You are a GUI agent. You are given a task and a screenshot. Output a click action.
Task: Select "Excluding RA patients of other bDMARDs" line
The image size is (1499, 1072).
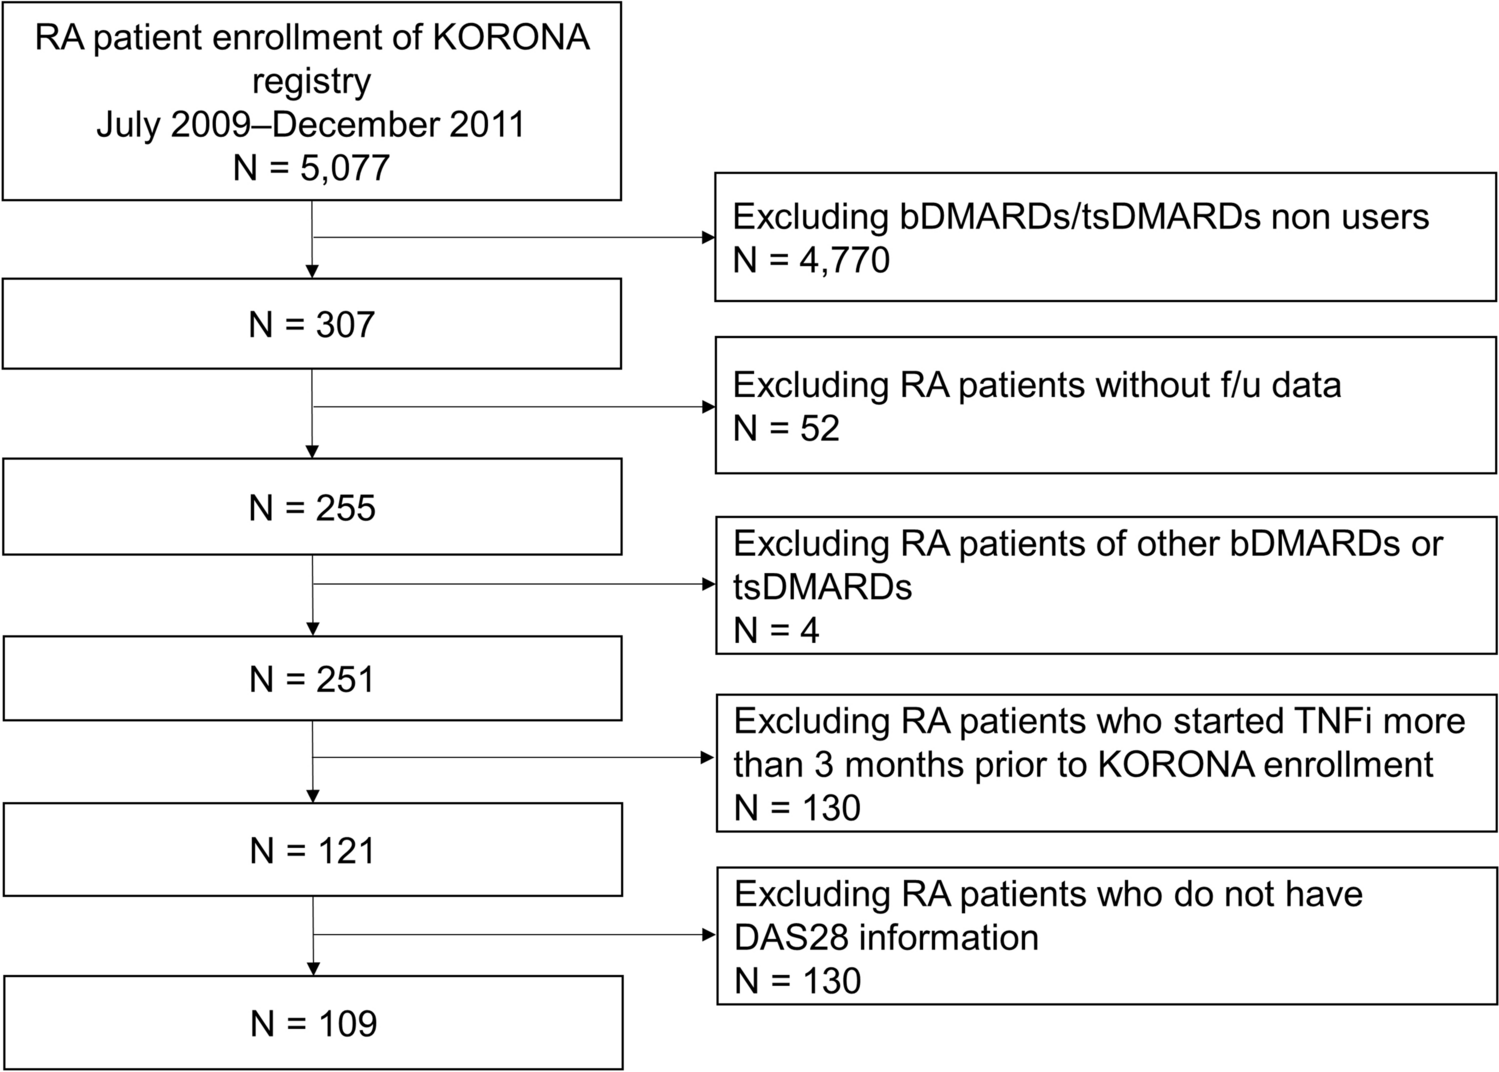[x=1087, y=543]
